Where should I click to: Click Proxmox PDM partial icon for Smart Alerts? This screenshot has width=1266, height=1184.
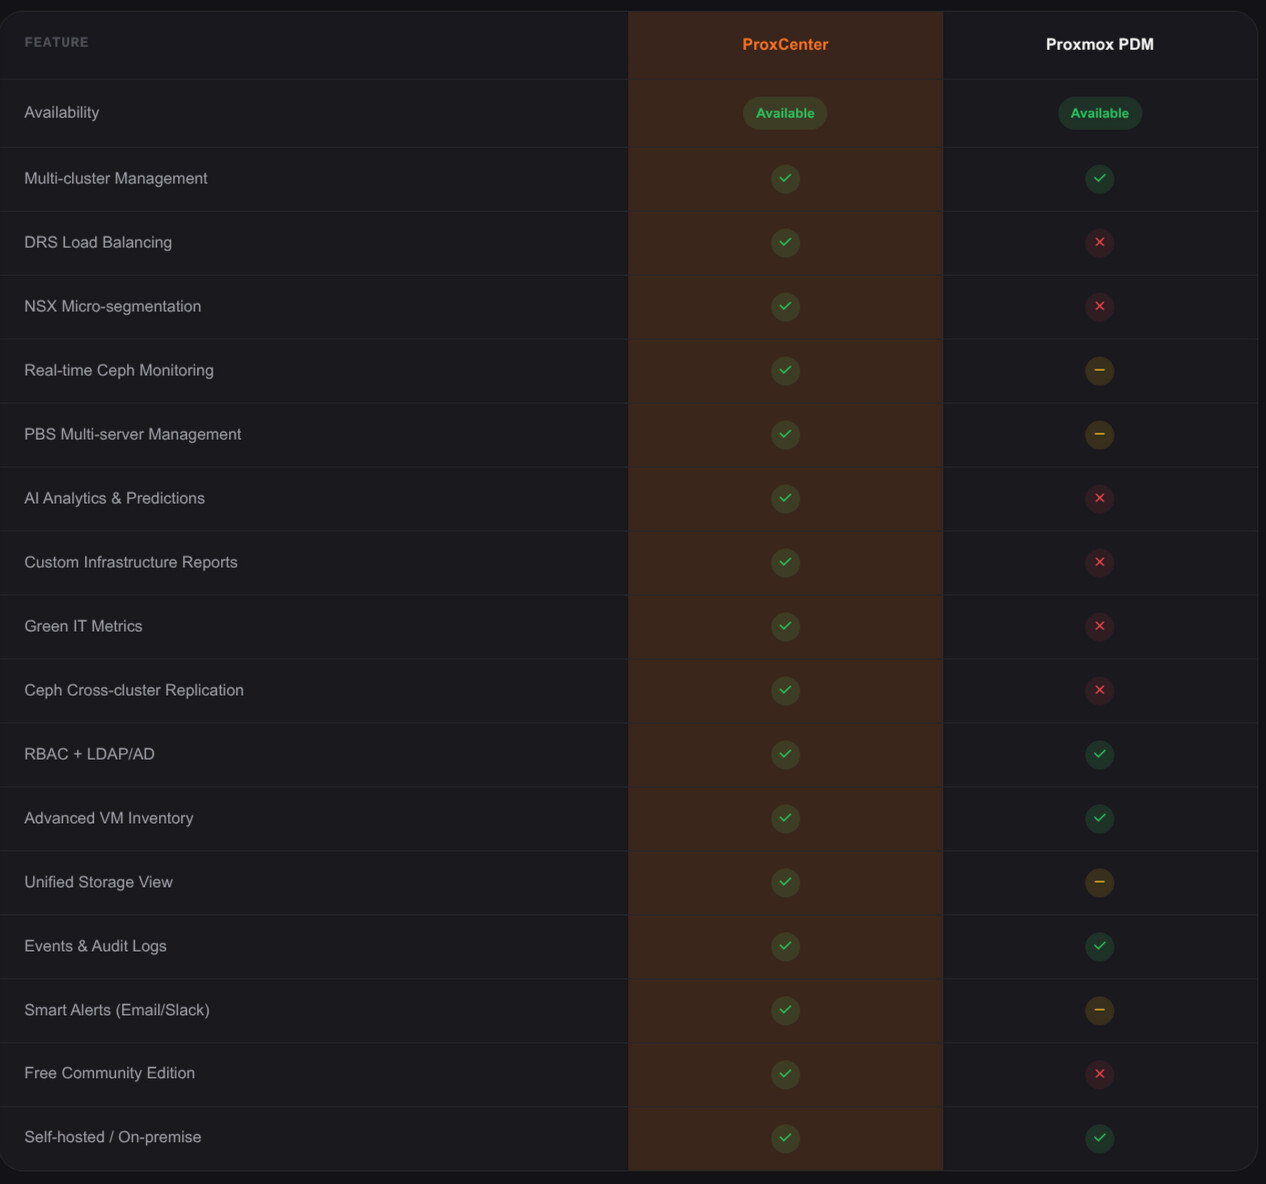coord(1099,1010)
